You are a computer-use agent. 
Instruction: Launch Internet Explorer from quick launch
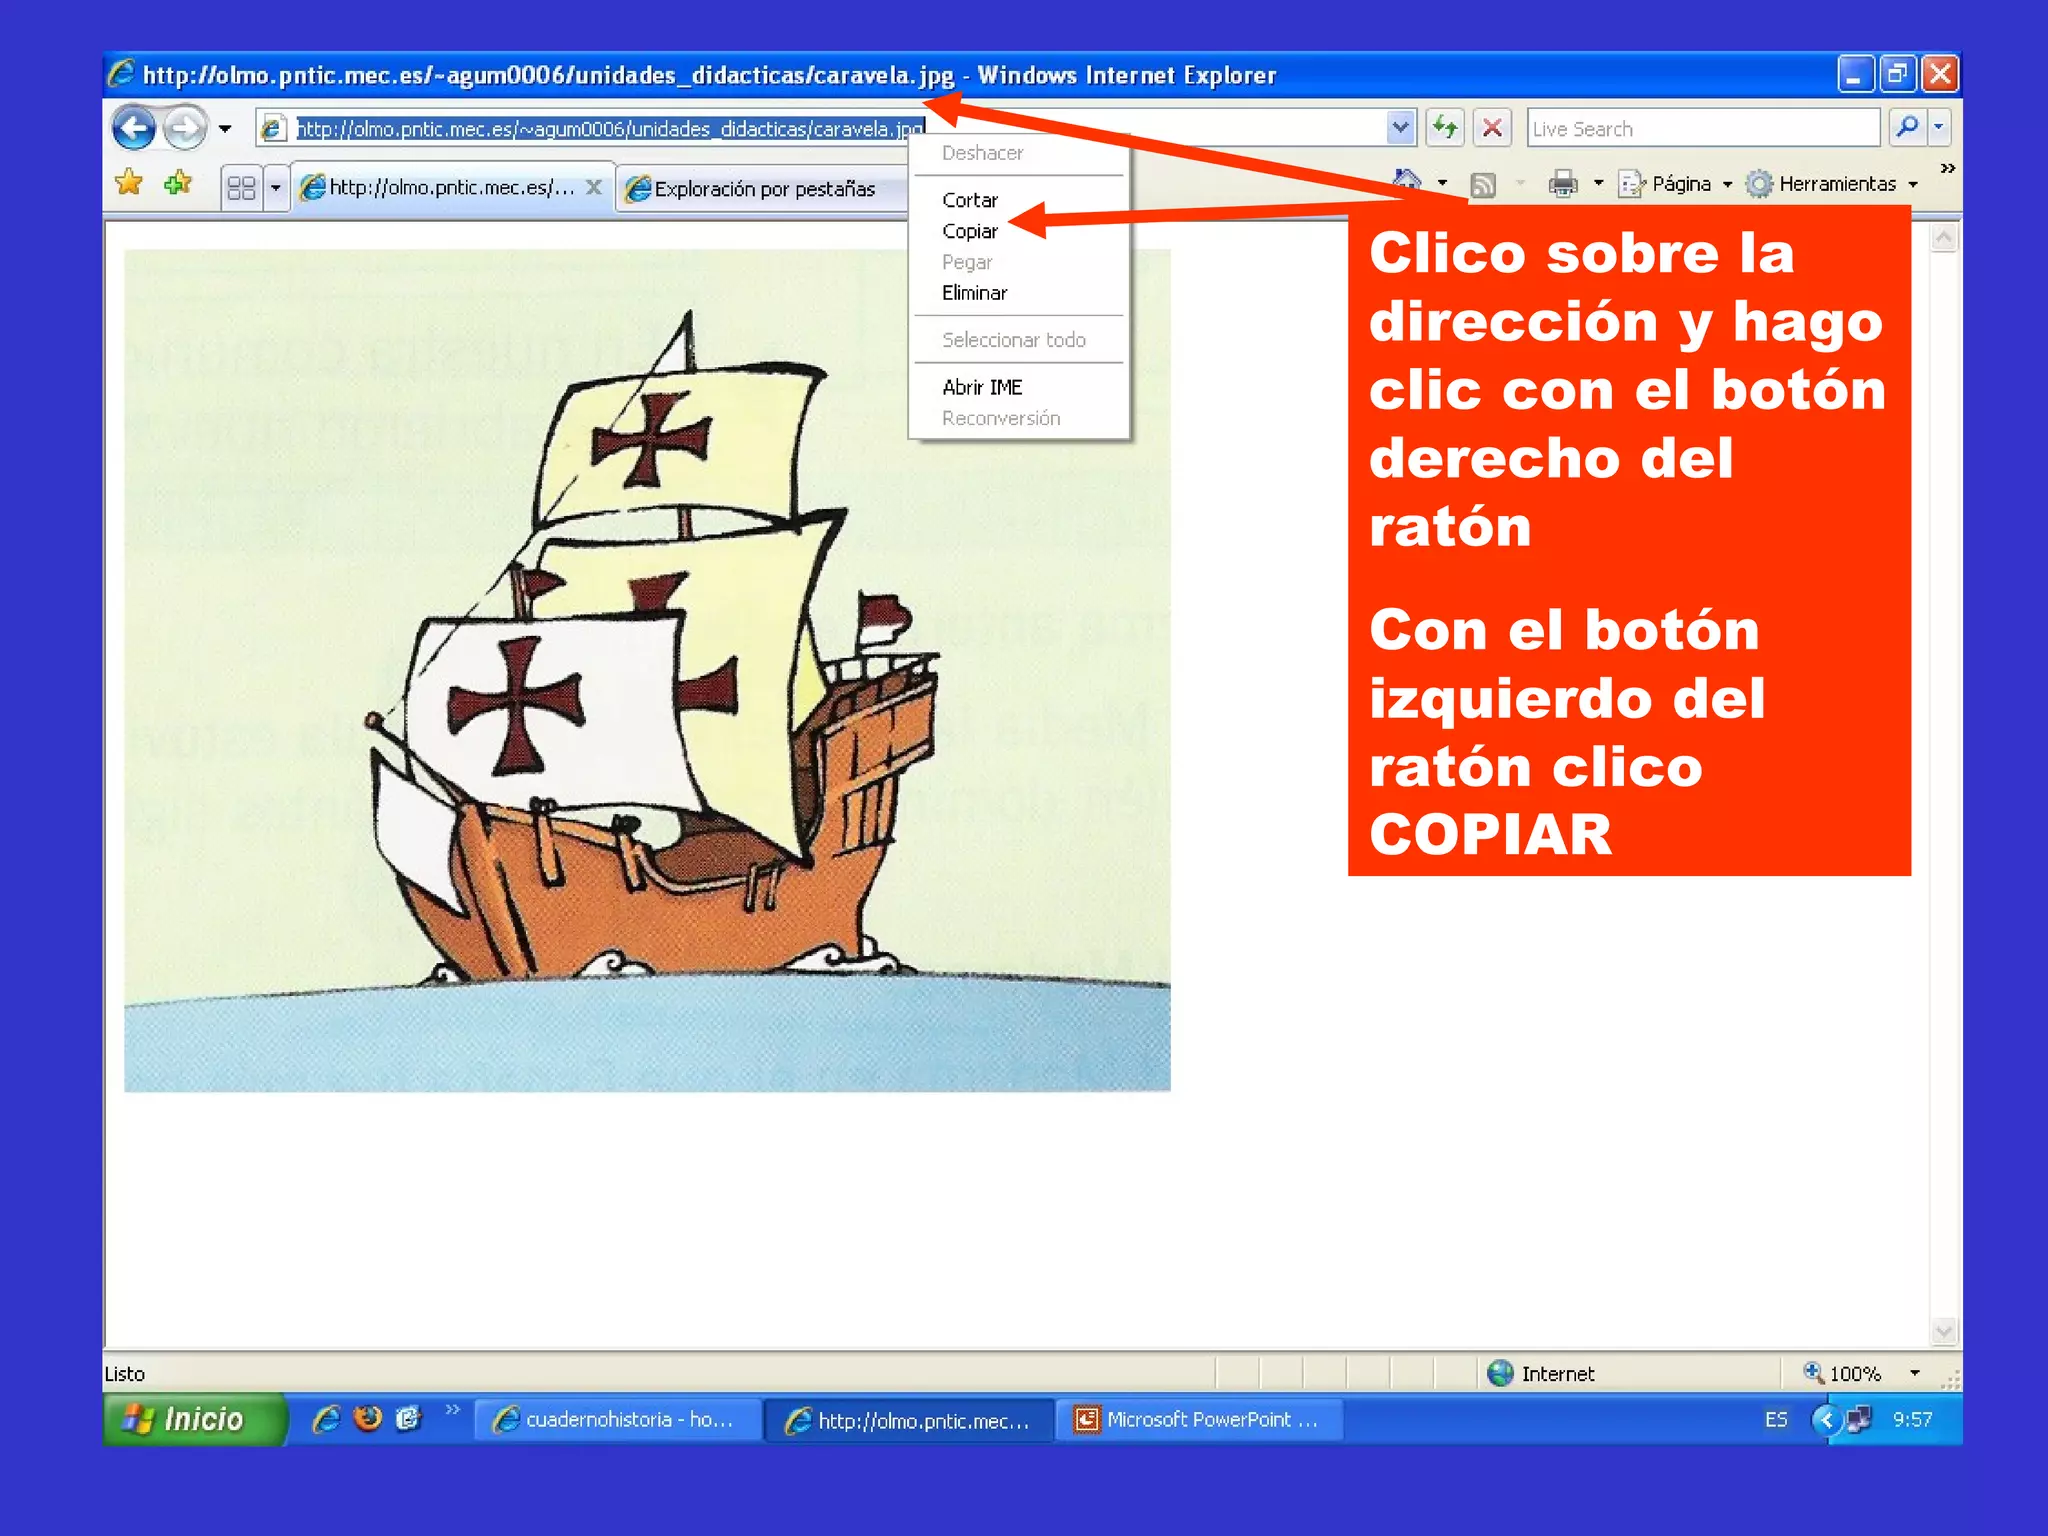326,1419
